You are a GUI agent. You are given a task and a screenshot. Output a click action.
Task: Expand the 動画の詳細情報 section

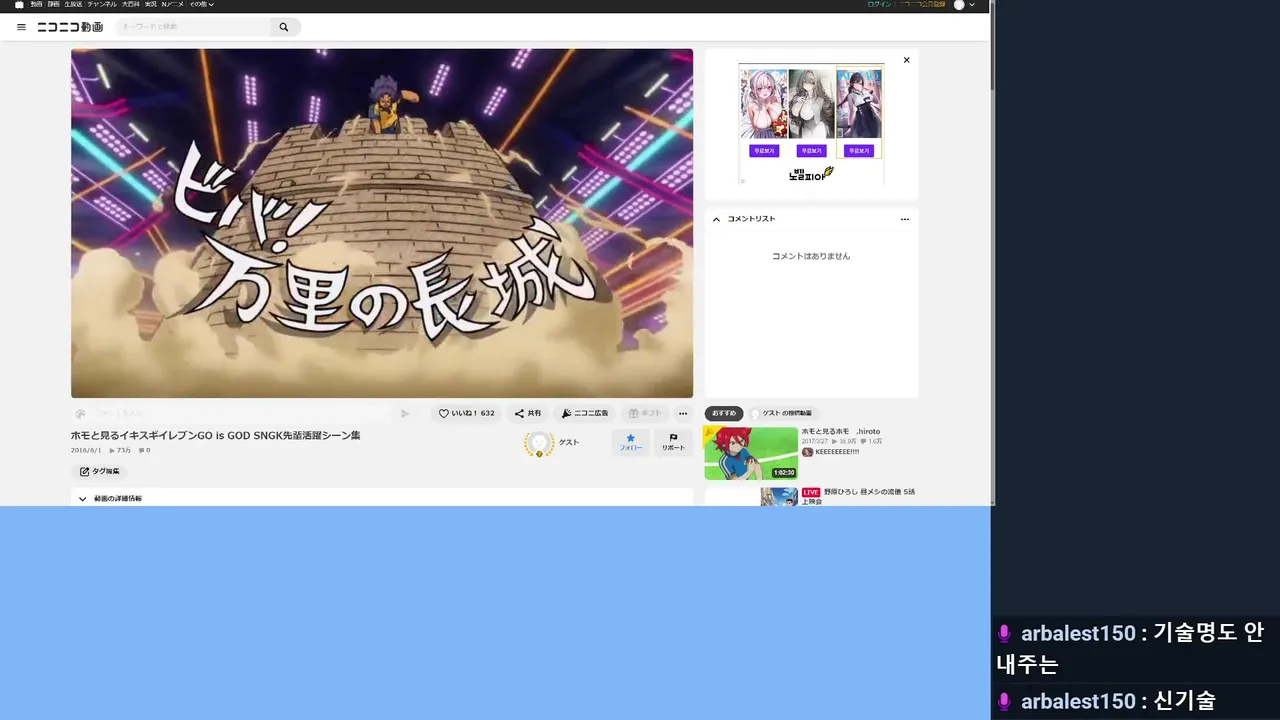point(382,498)
